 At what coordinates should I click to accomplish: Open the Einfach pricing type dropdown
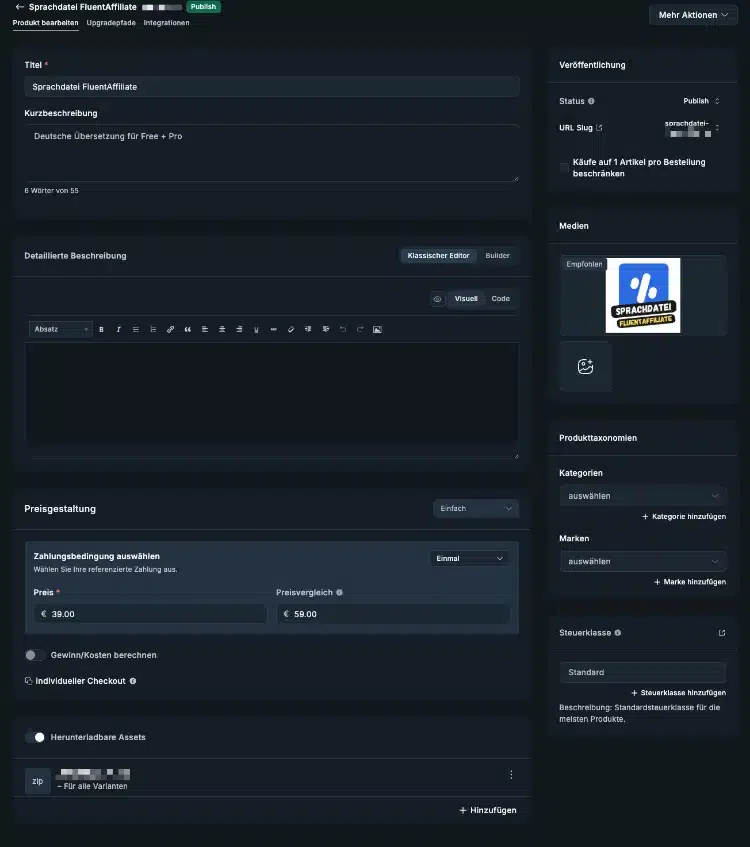476,509
